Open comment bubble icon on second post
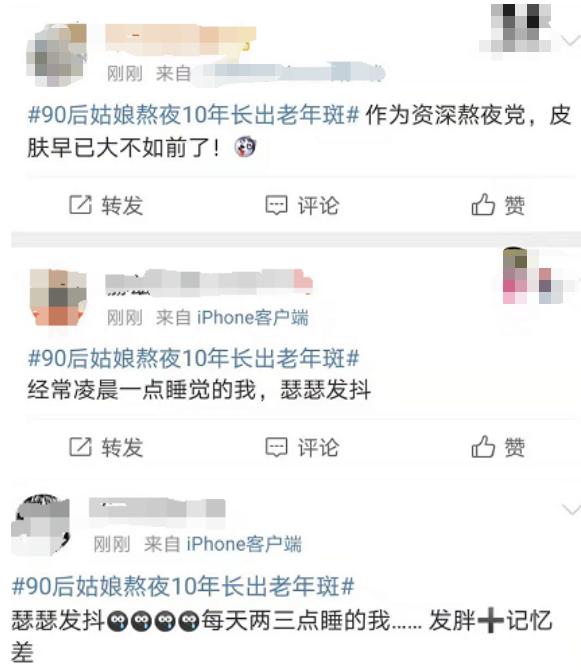 276,448
